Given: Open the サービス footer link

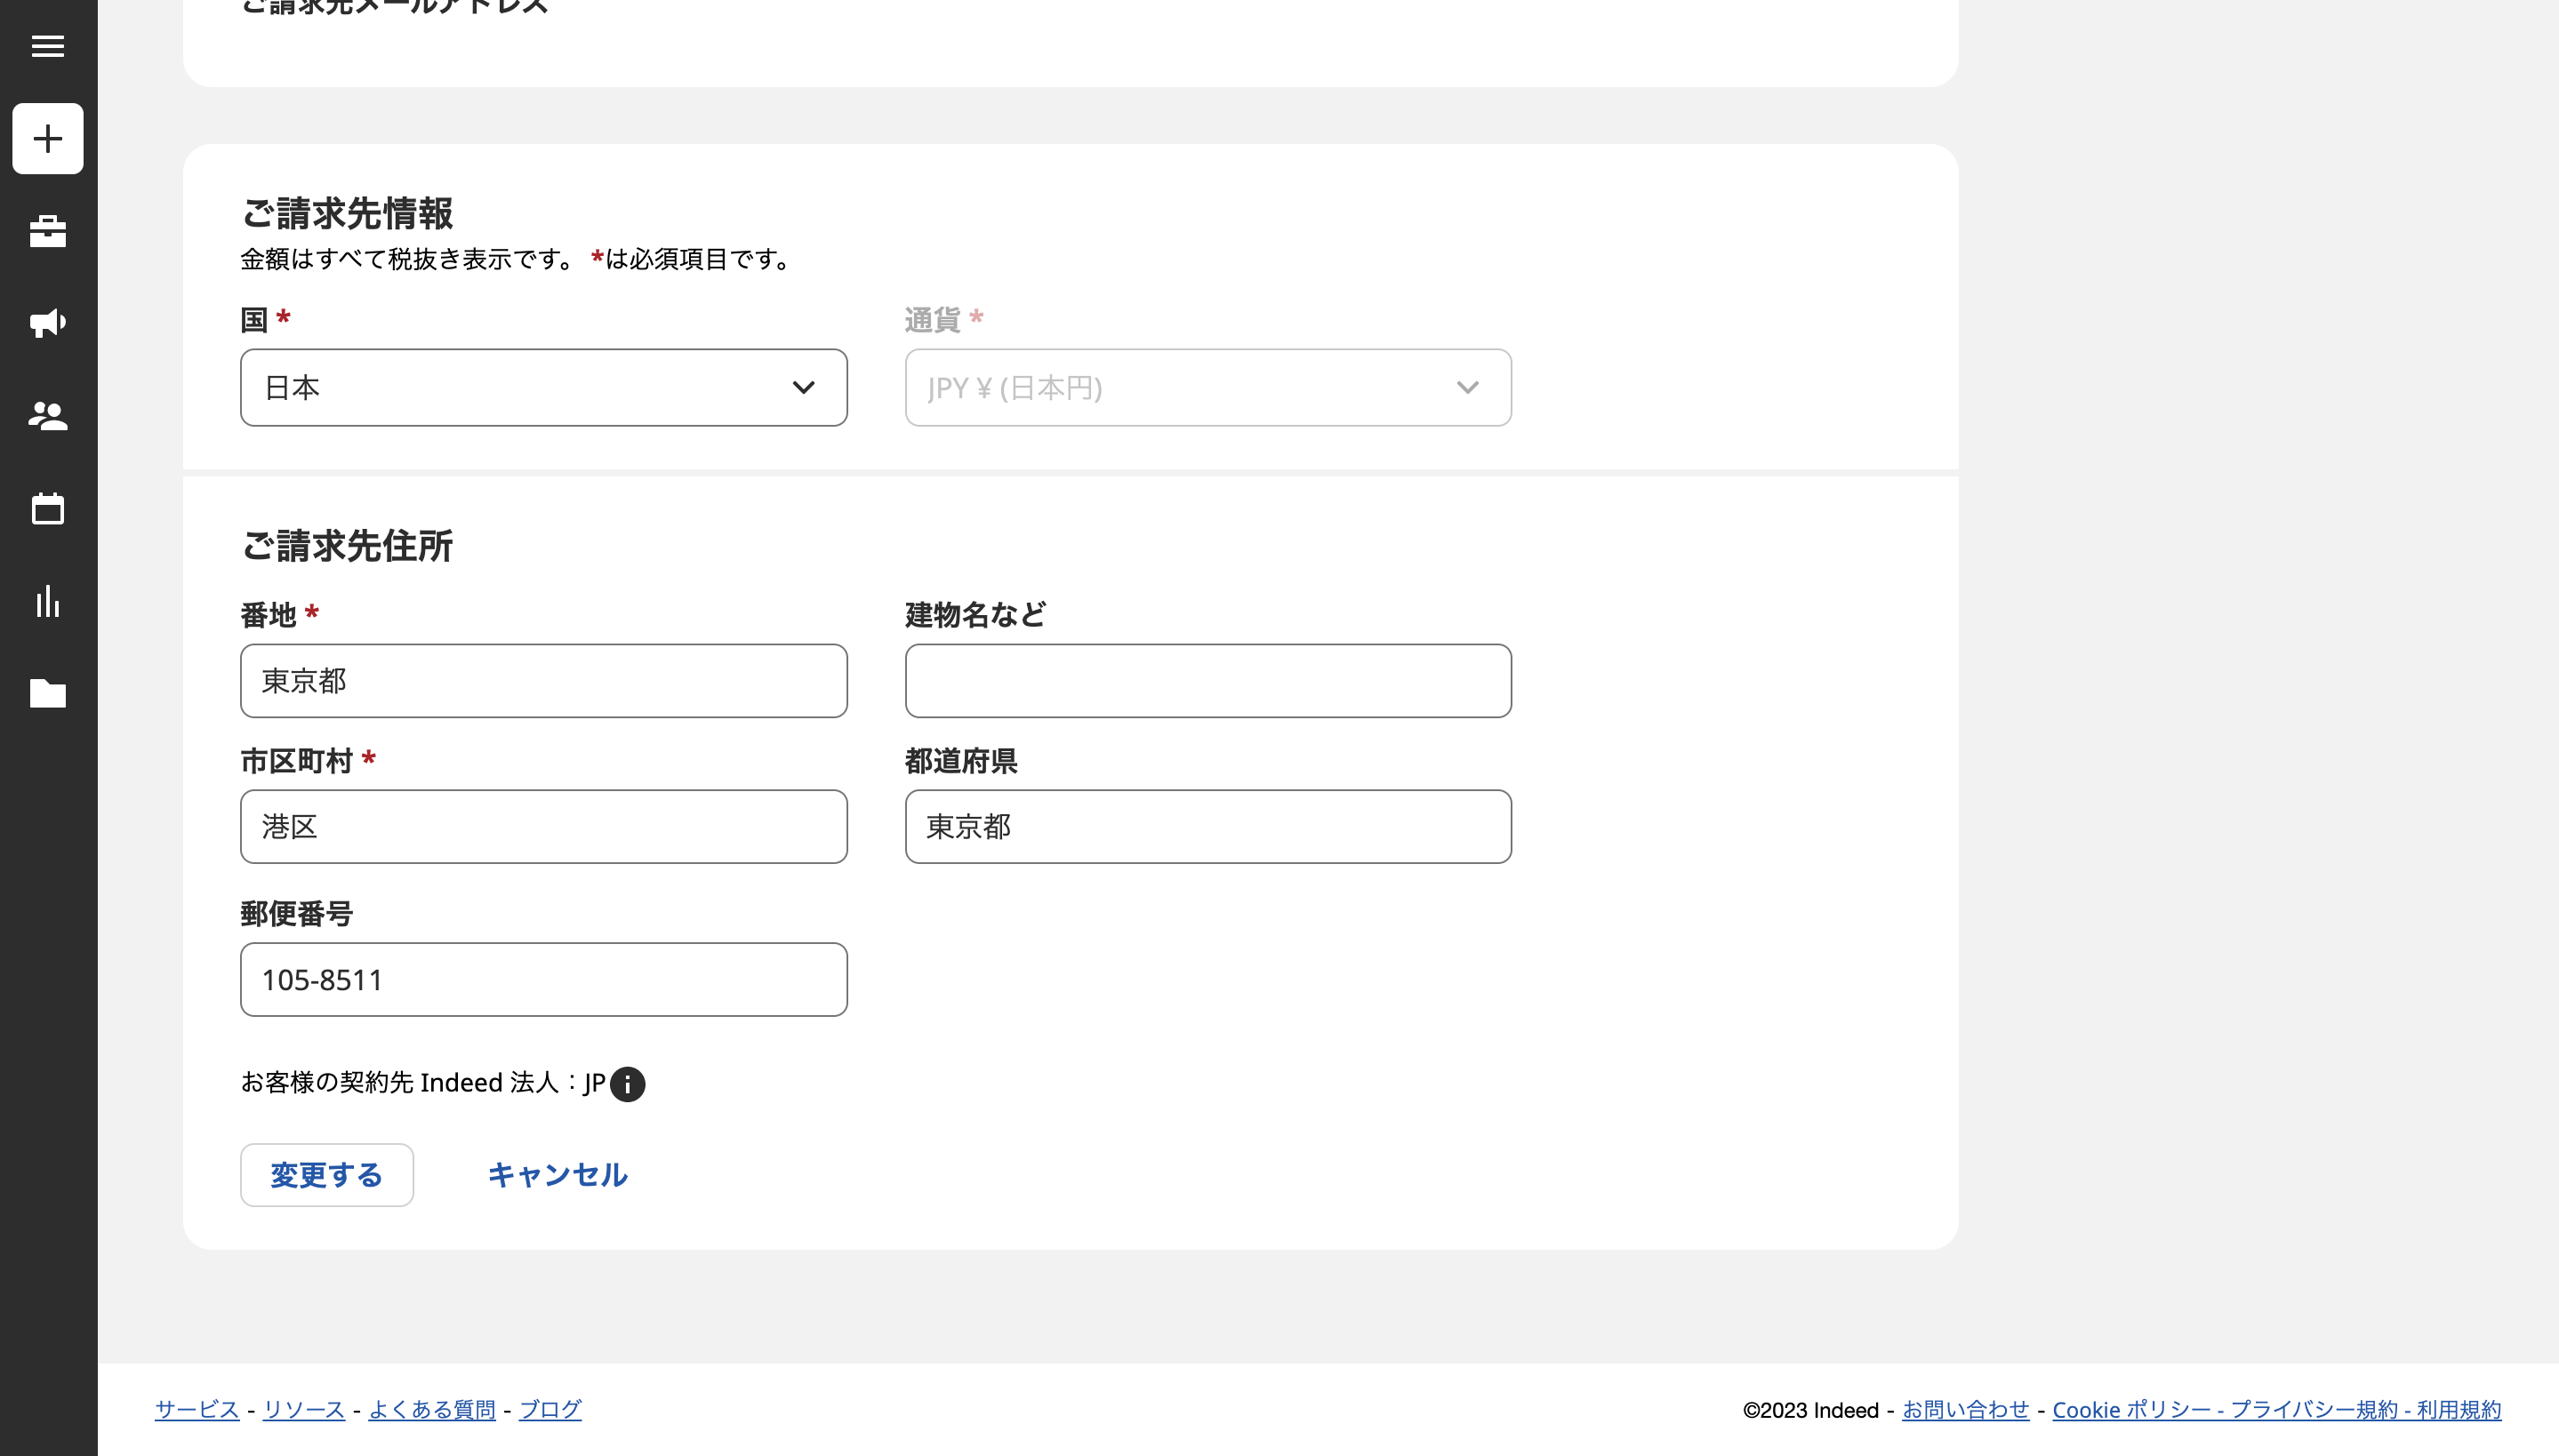Looking at the screenshot, I should coord(197,1409).
